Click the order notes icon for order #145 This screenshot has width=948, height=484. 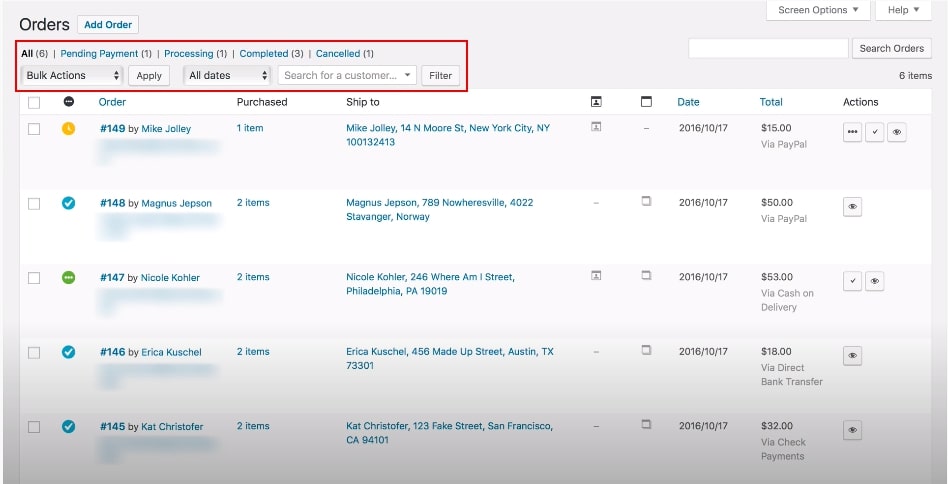[646, 424]
